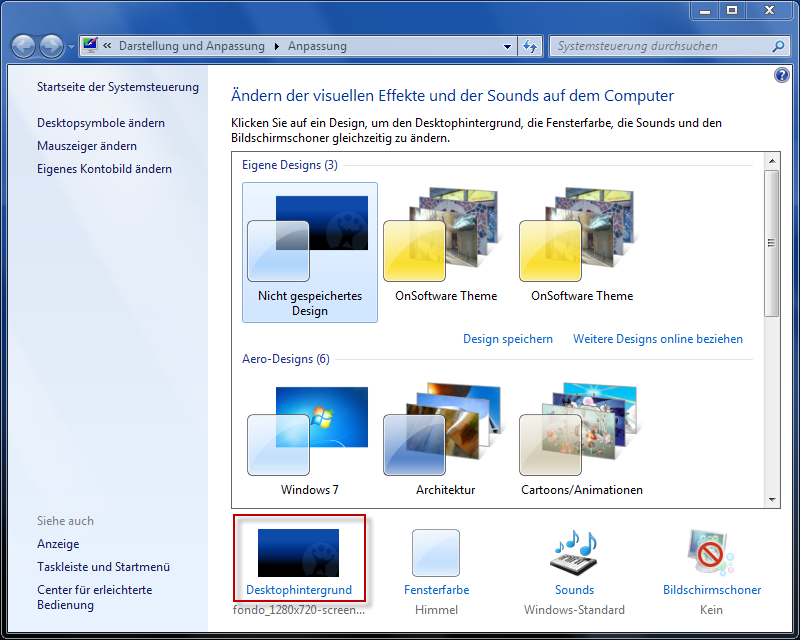Open the Desktophintergrund settings icon
The width and height of the screenshot is (800, 640).
tap(298, 553)
